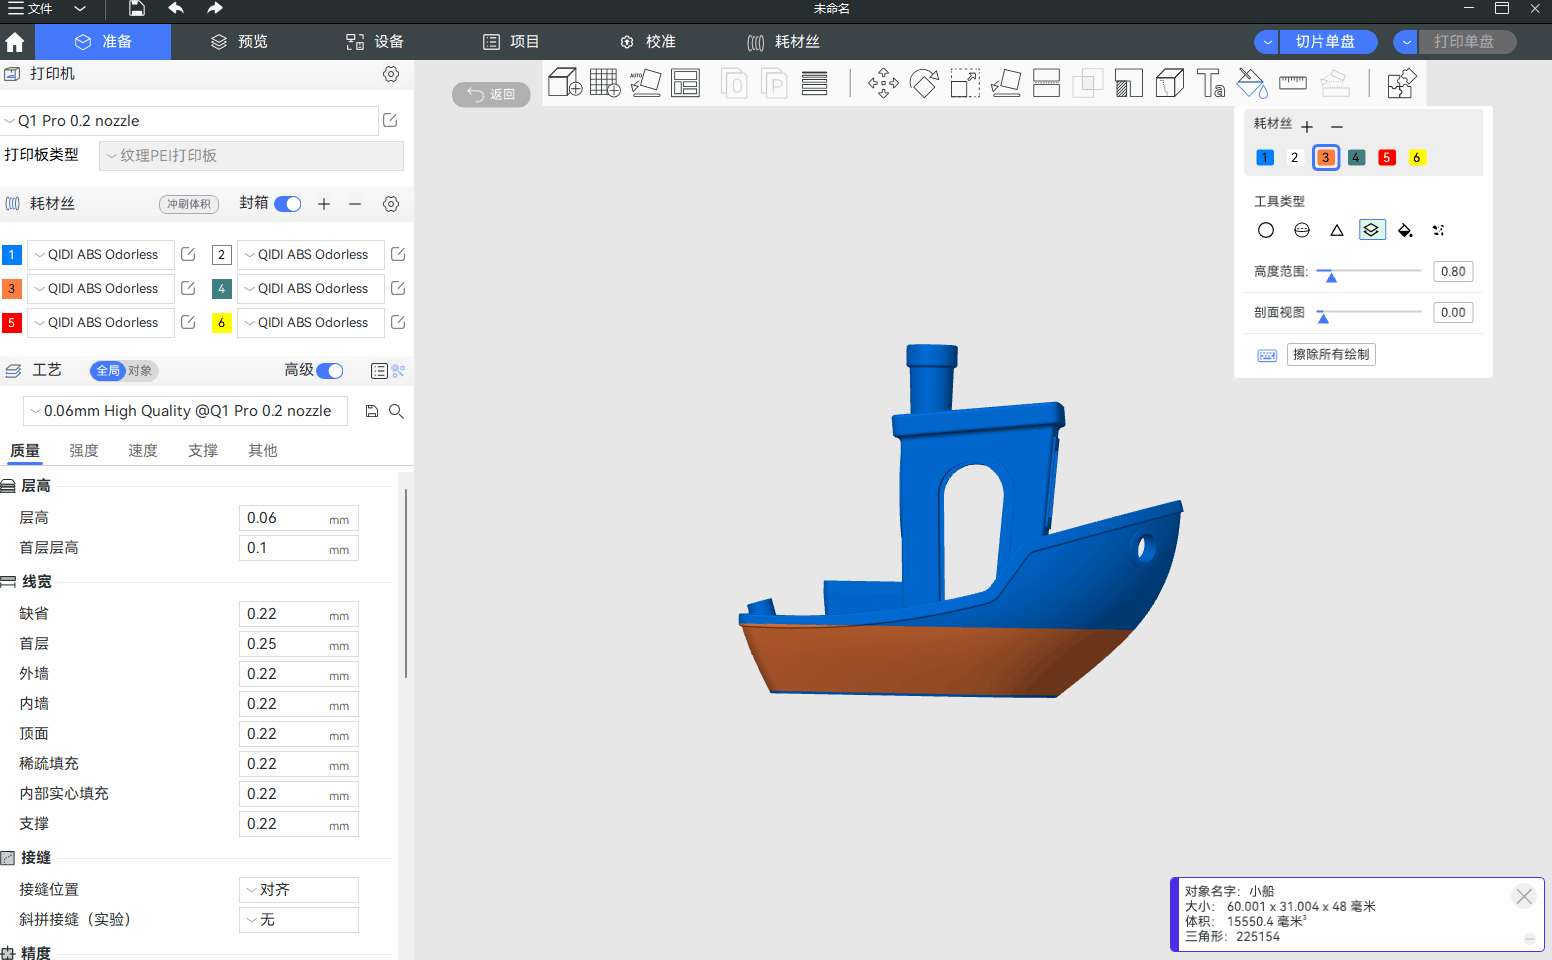1552x960 pixels.
Task: Open the 速度 speed settings tab
Action: [x=143, y=451]
